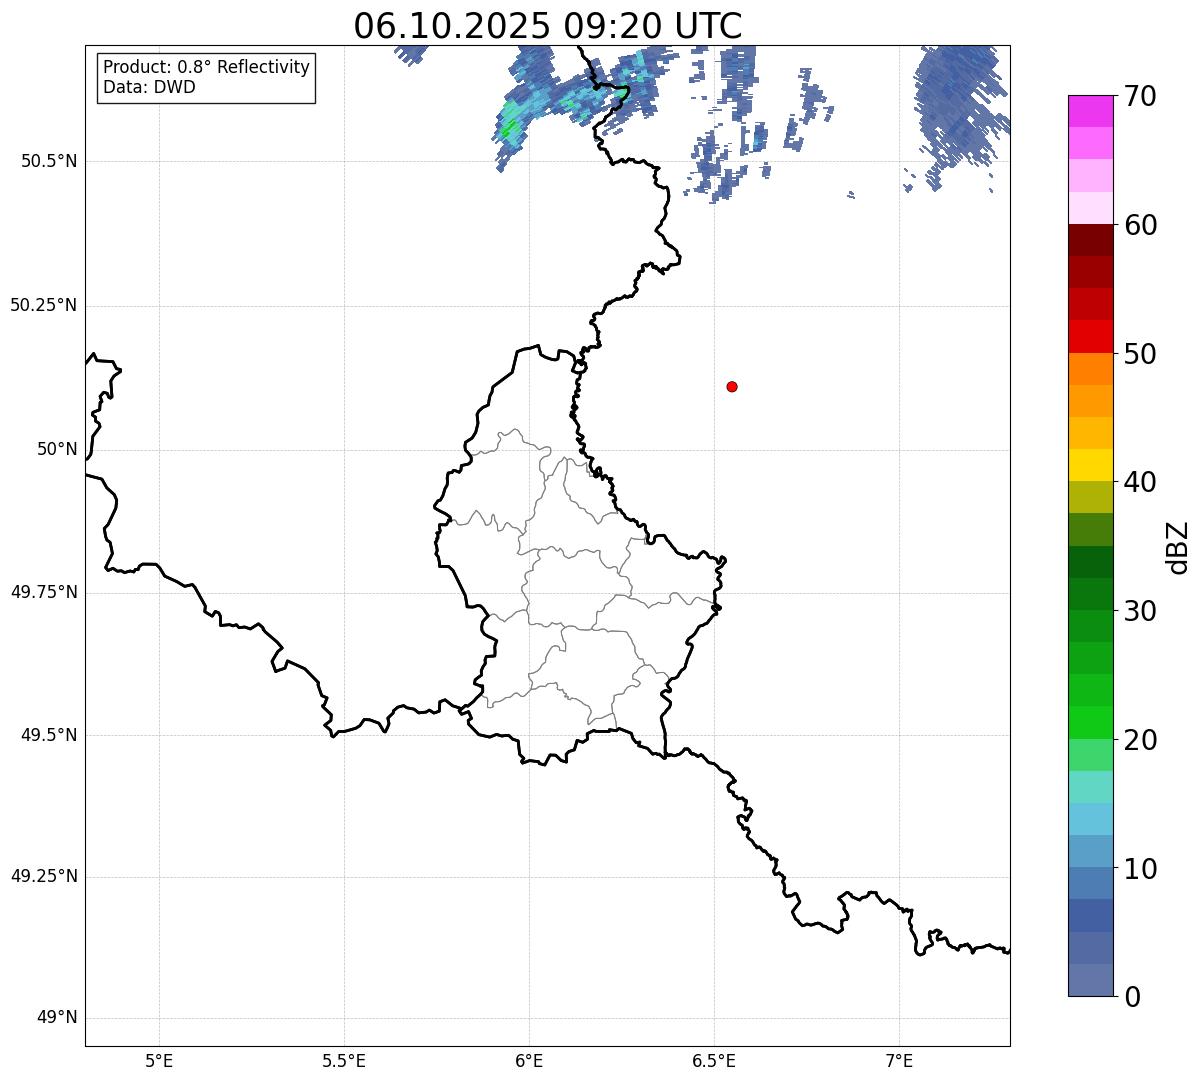Pick the cyan swatch near 13 dBZ
This screenshot has height=1081, width=1202.
click(1090, 819)
